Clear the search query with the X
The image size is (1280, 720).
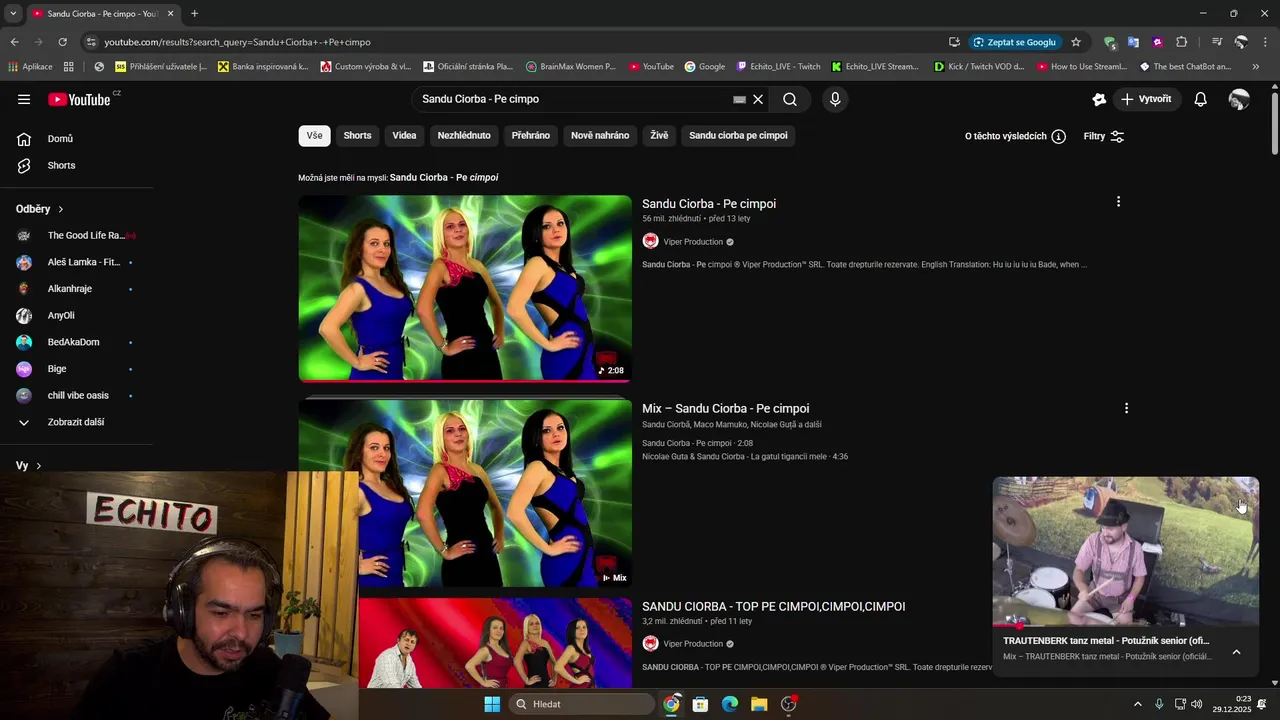758,99
